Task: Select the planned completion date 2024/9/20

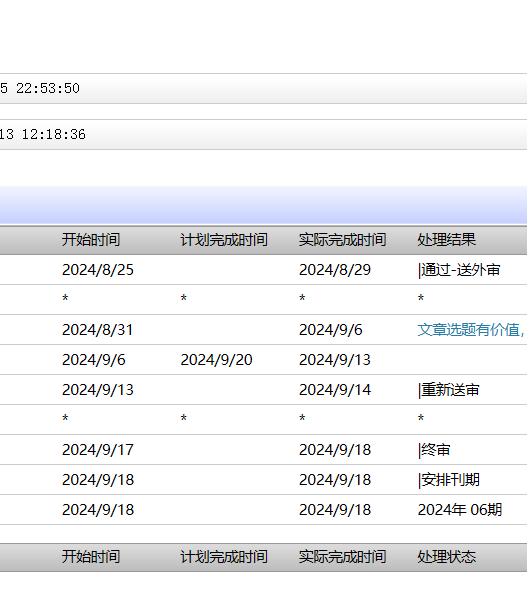Action: (216, 360)
